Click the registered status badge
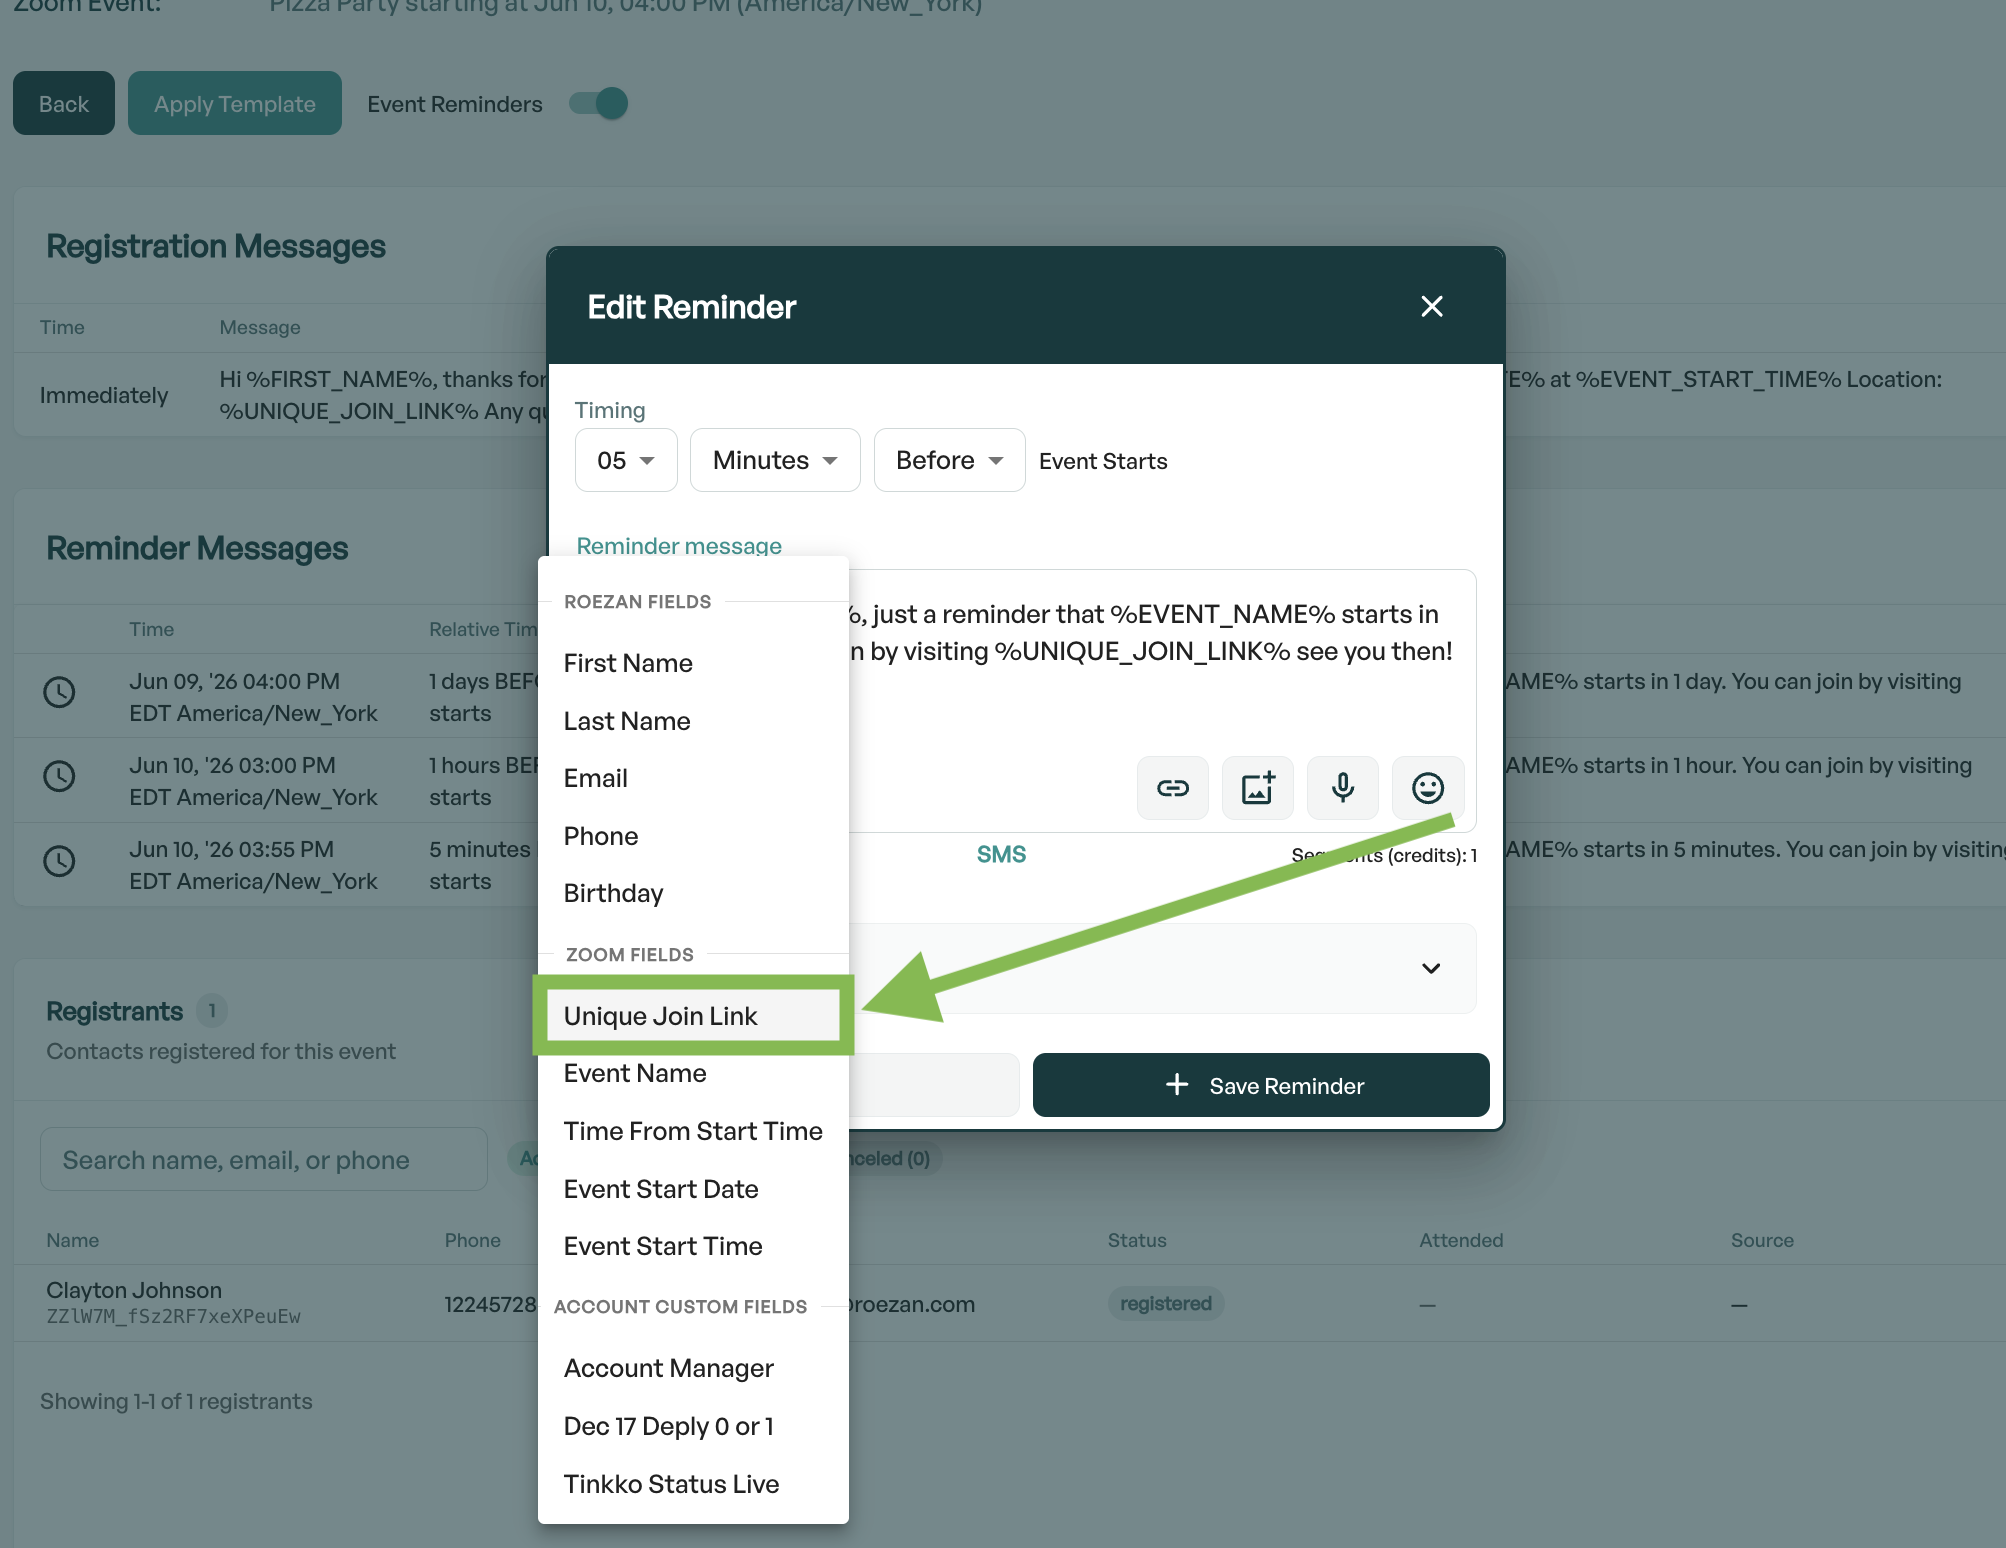The height and width of the screenshot is (1548, 2006). pos(1166,1304)
